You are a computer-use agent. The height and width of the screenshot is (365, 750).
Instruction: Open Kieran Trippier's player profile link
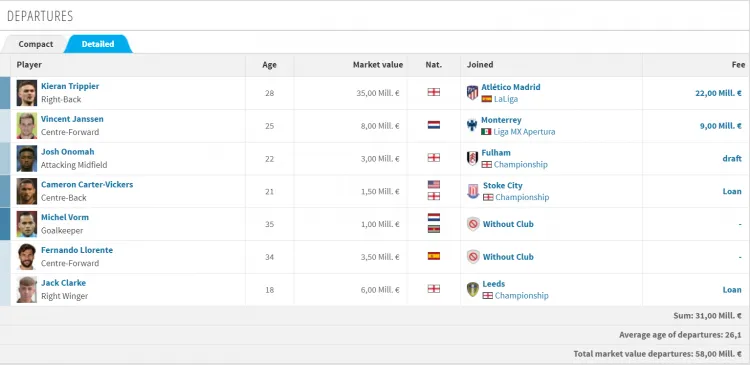pyautogui.click(x=70, y=86)
